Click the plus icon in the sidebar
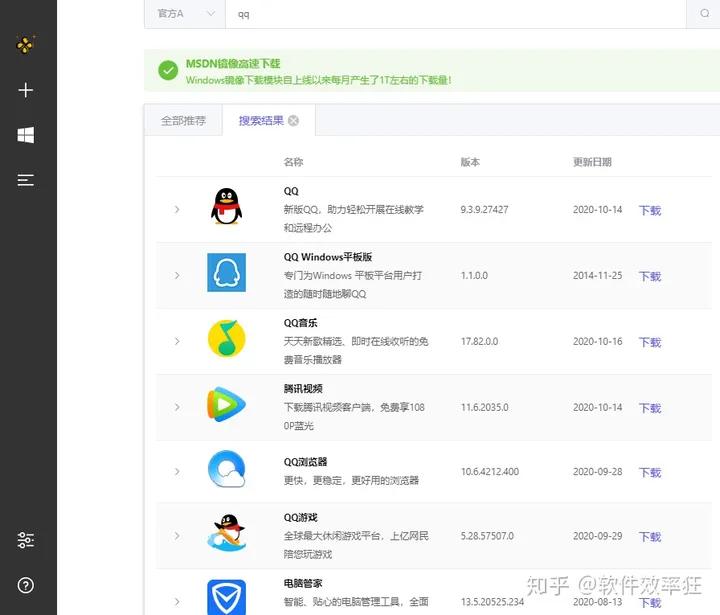 click(x=26, y=90)
